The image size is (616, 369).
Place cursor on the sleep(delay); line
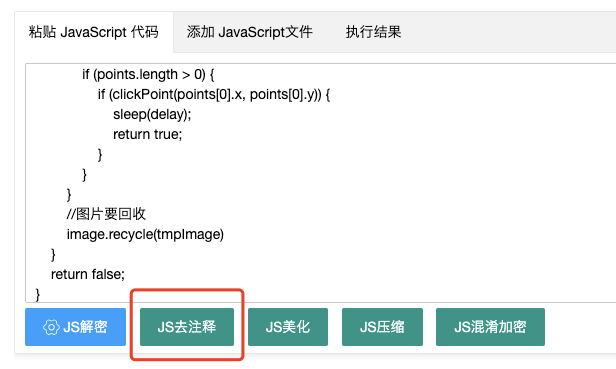[x=152, y=114]
